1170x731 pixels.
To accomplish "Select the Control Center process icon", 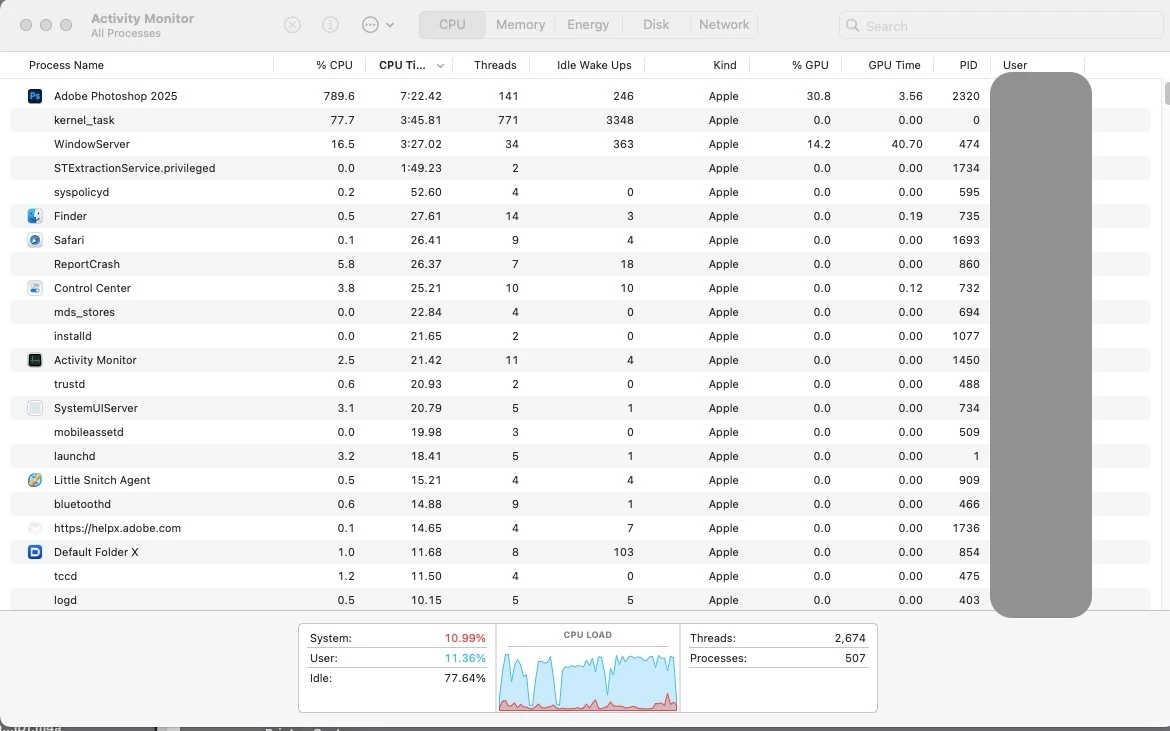I will point(34,288).
